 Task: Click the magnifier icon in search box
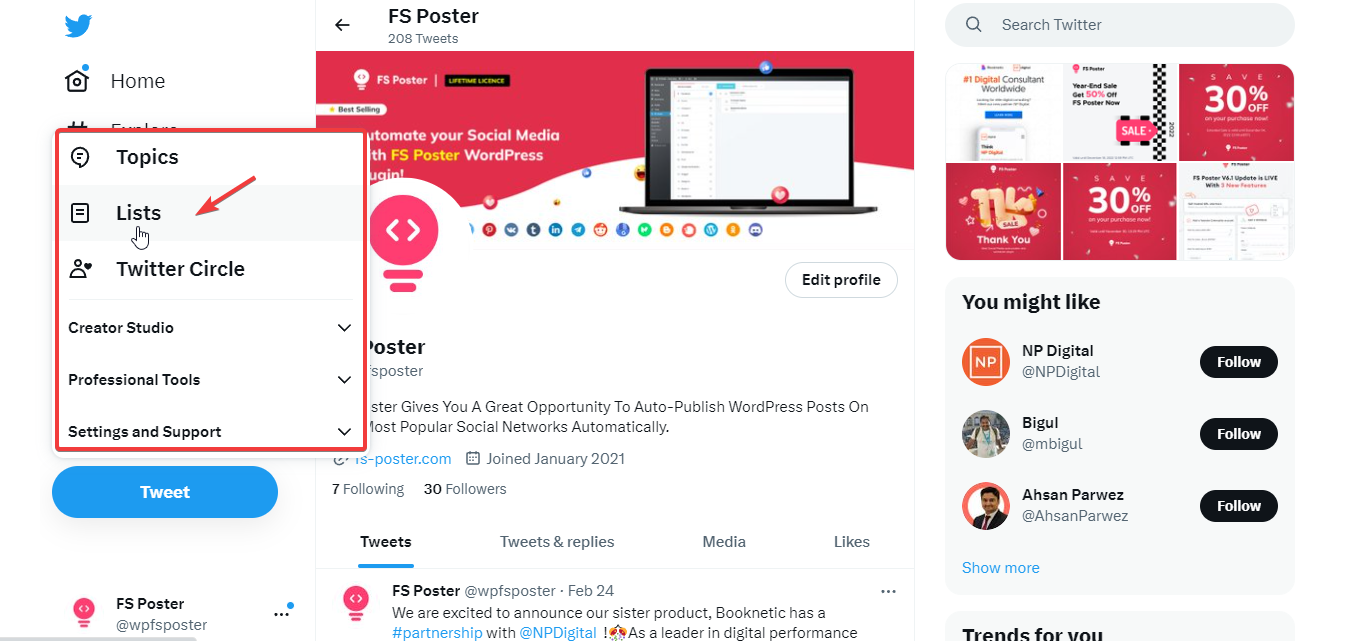(974, 25)
